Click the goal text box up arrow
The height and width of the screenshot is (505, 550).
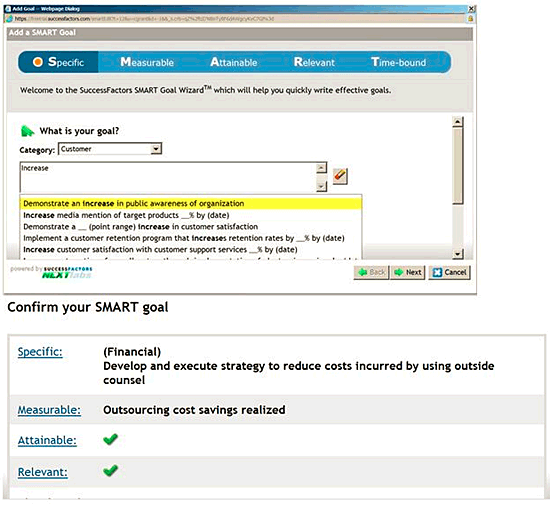(321, 168)
